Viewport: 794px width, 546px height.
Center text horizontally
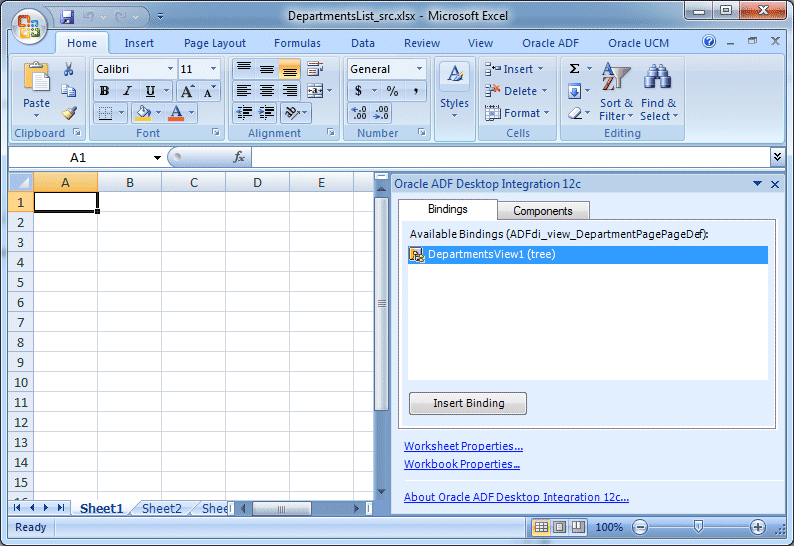(267, 91)
